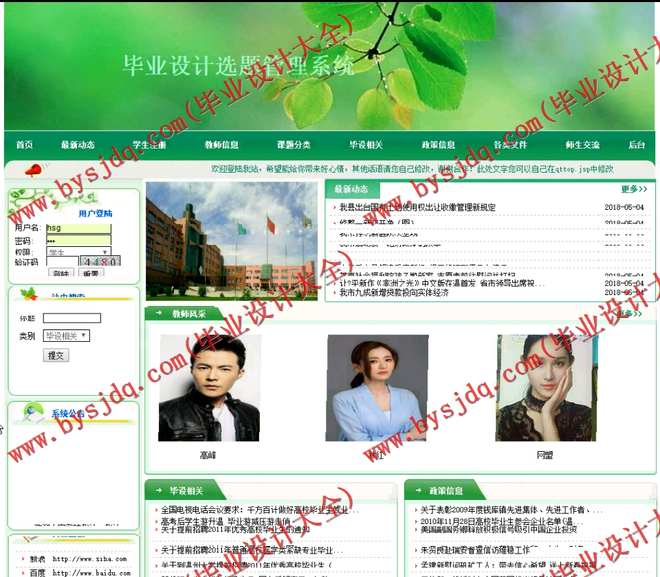The width and height of the screenshot is (660, 577).
Task: Refresh the captcha code image
Action: coord(100,261)
